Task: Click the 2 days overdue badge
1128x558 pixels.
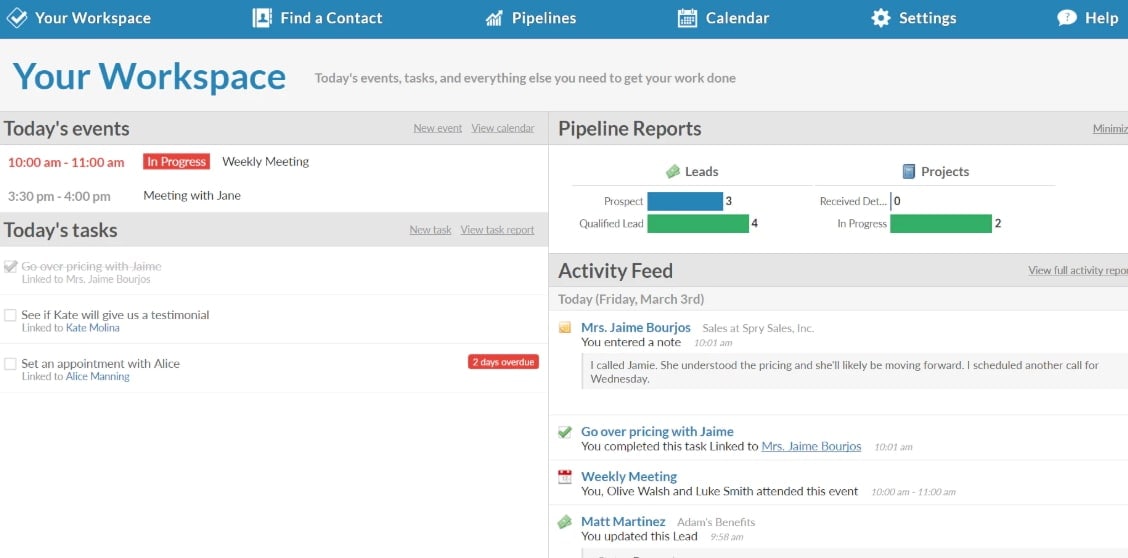Action: pyautogui.click(x=503, y=362)
